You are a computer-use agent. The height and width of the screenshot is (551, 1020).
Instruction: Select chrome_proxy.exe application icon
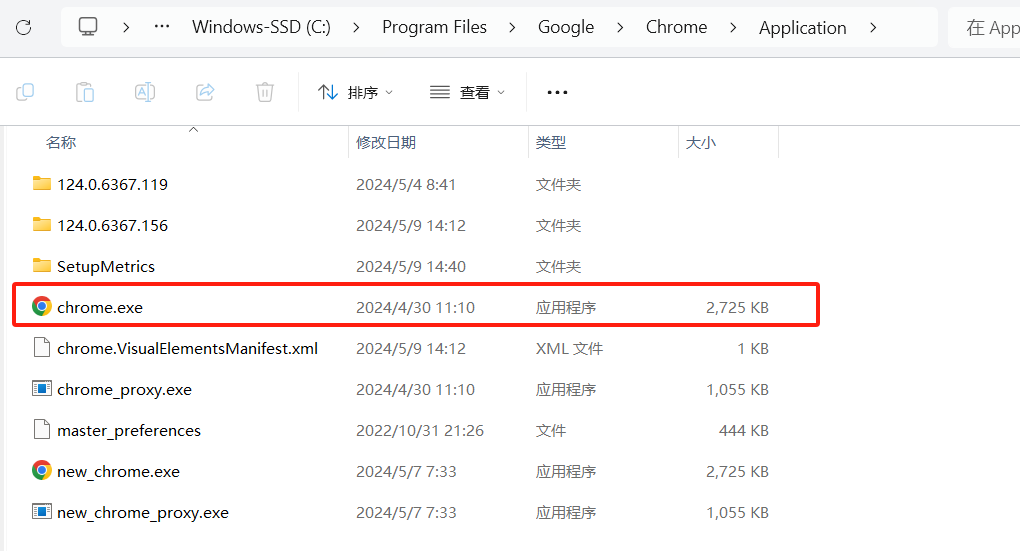click(x=42, y=388)
